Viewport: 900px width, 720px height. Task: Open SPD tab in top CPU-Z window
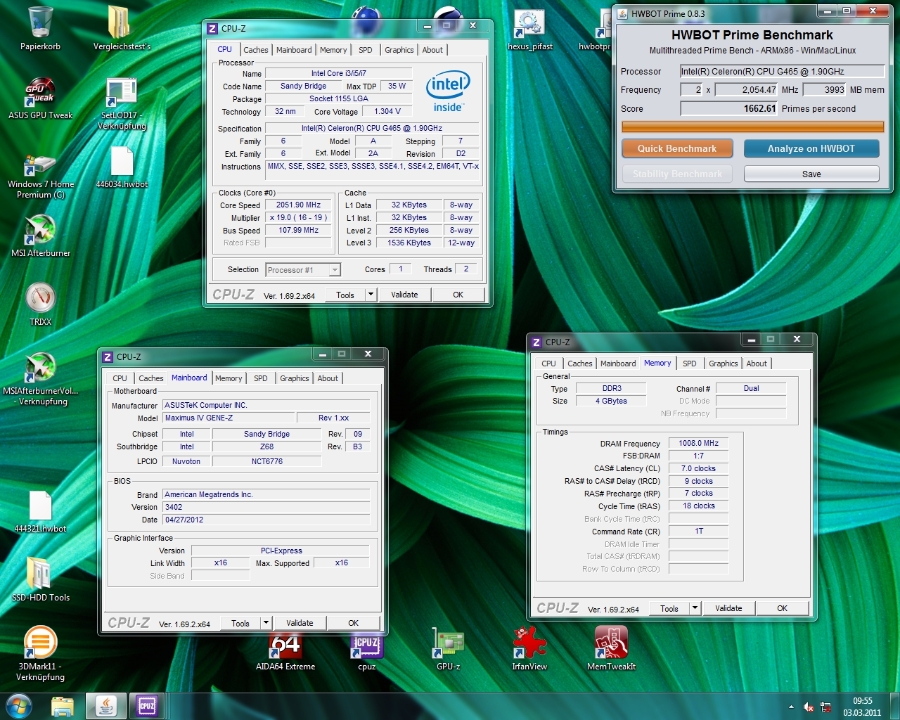pyautogui.click(x=365, y=50)
